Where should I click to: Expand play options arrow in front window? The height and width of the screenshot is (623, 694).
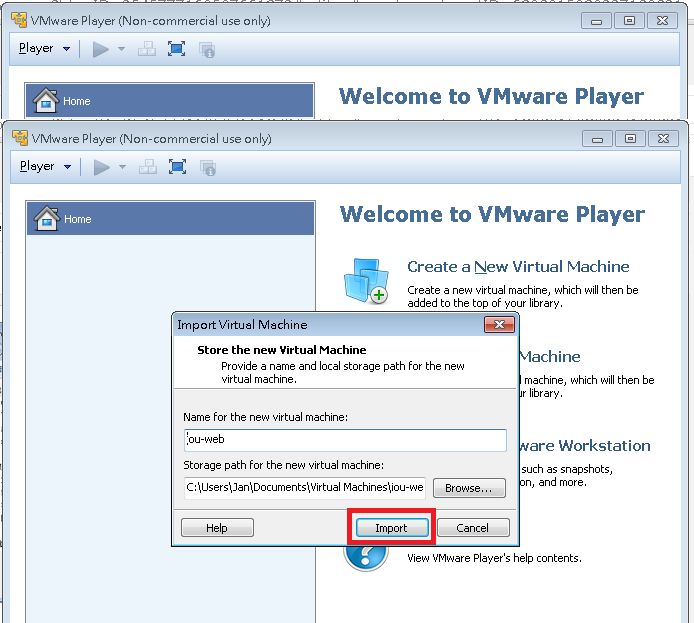point(123,167)
